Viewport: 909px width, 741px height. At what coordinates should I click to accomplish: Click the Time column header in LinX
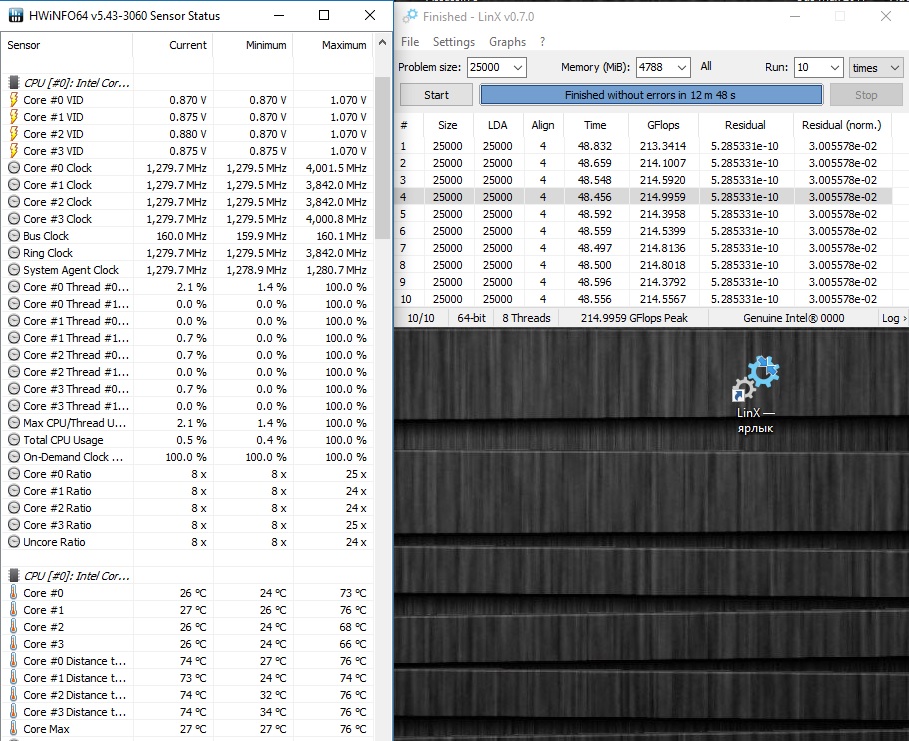click(595, 125)
